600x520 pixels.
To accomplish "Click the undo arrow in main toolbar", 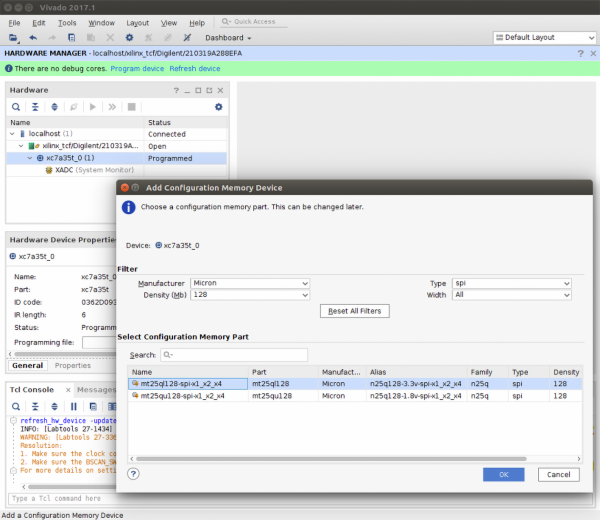I will (x=33, y=38).
